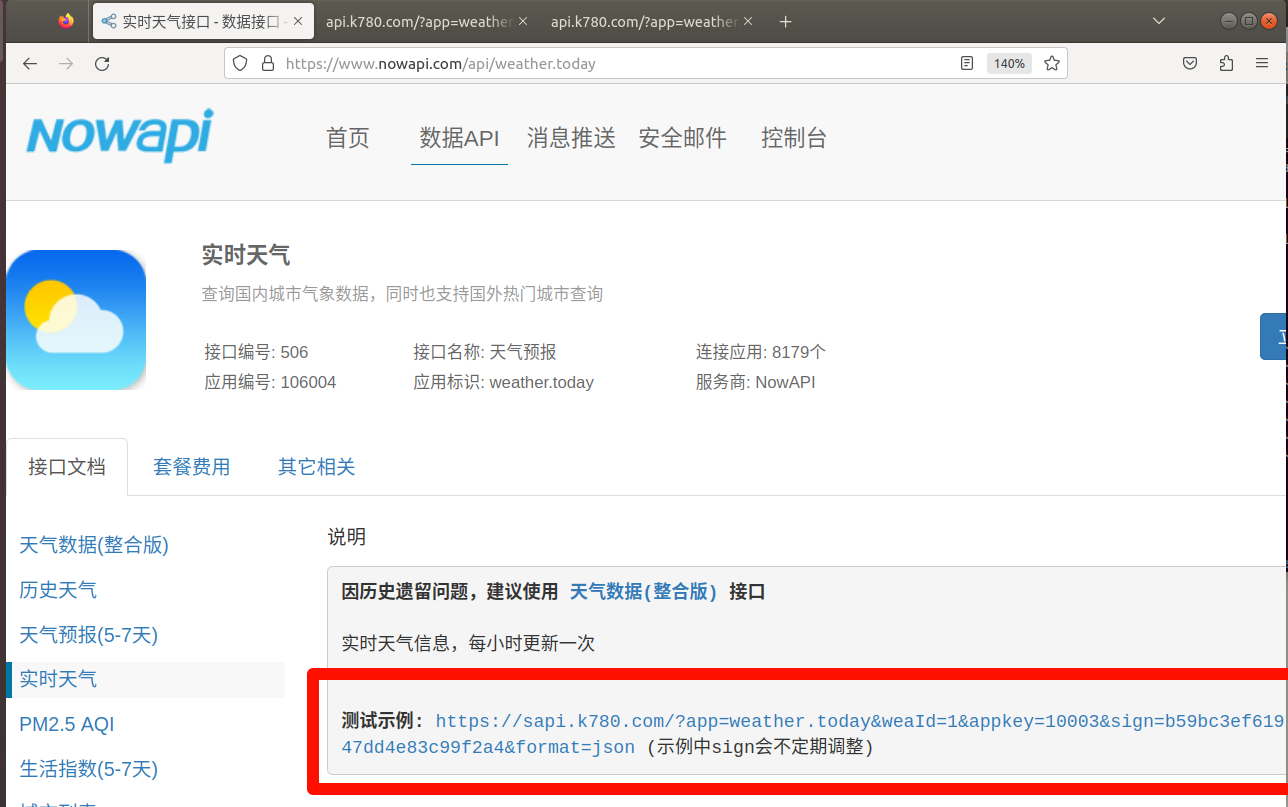Viewport: 1288px width, 807px height.
Task: Open 生活指数(5-7天) in sidebar
Action: click(x=89, y=769)
